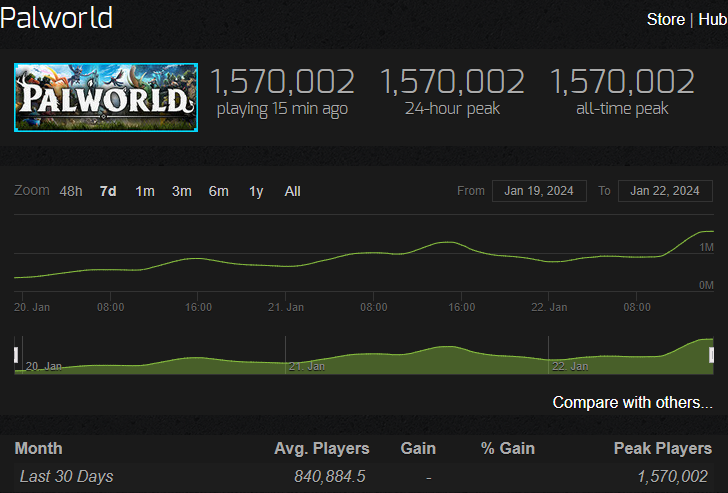Image resolution: width=728 pixels, height=493 pixels.
Task: Click the Gain column header
Action: point(418,448)
